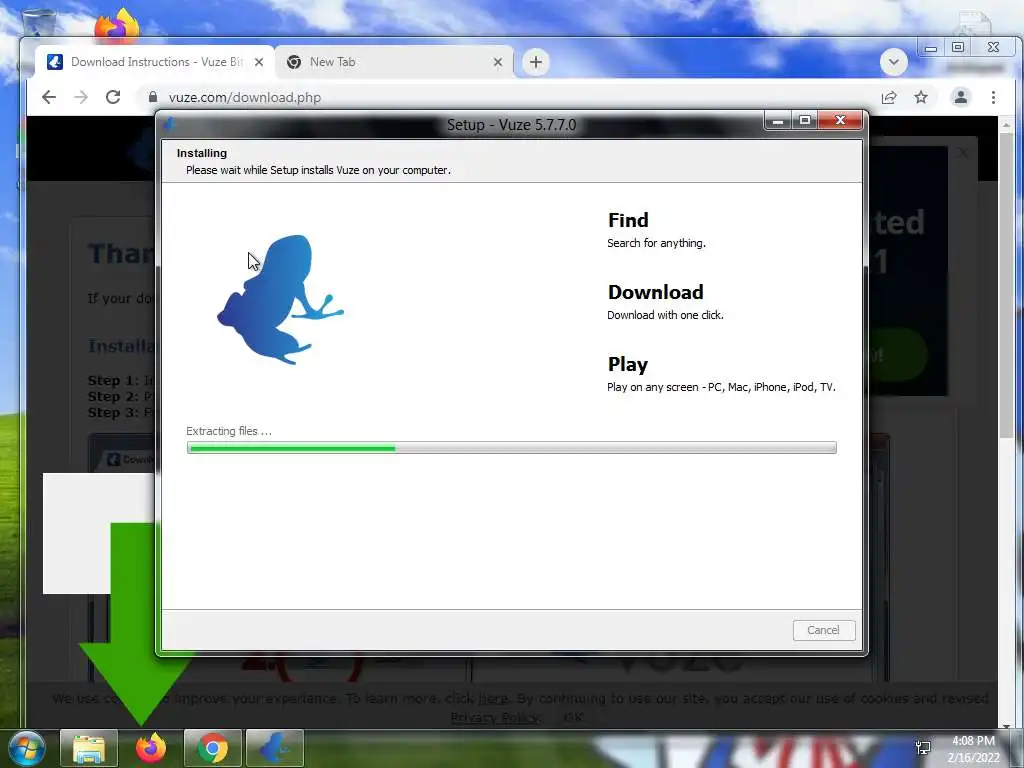Click the Chrome icon on the New Tab tab
1024x768 pixels.
pyautogui.click(x=294, y=62)
